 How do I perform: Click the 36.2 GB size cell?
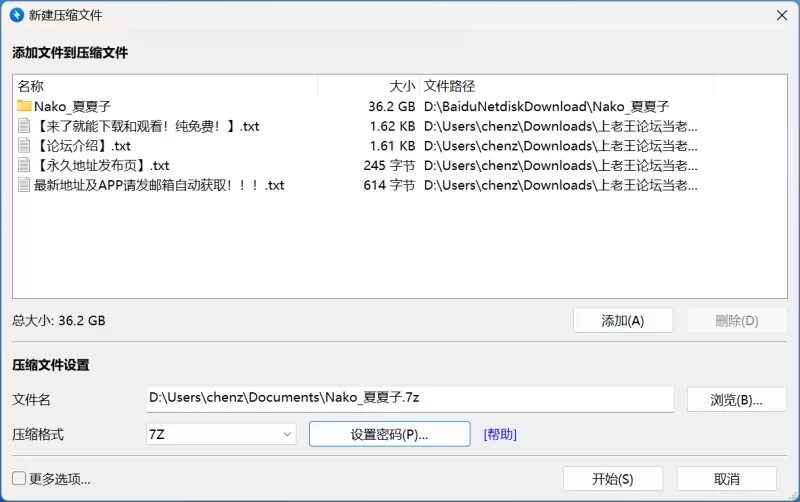pyautogui.click(x=391, y=106)
